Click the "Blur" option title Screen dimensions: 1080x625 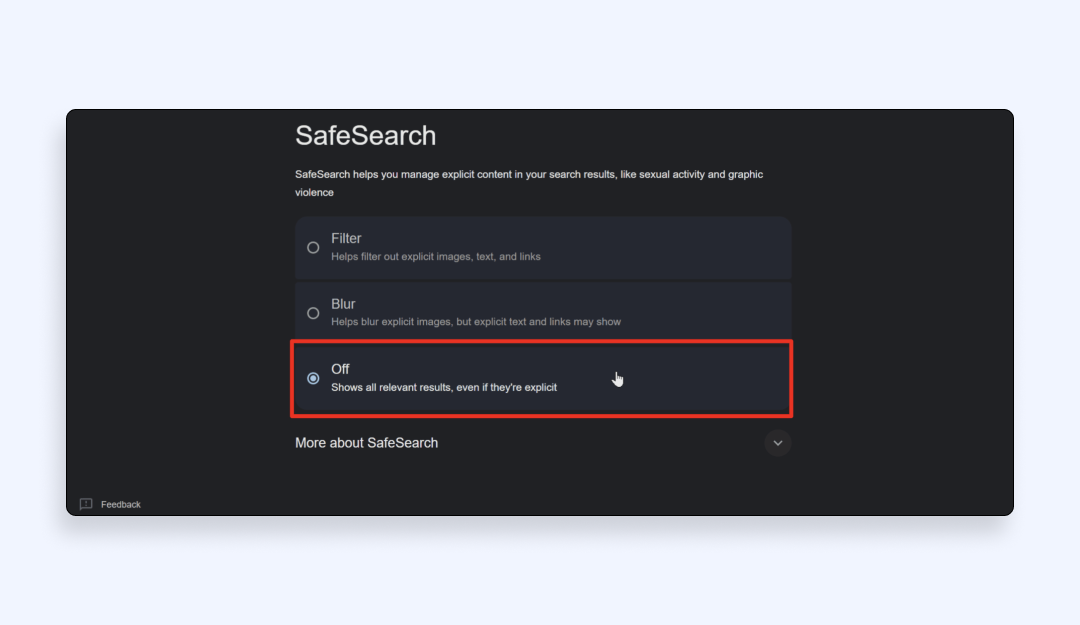tap(343, 304)
